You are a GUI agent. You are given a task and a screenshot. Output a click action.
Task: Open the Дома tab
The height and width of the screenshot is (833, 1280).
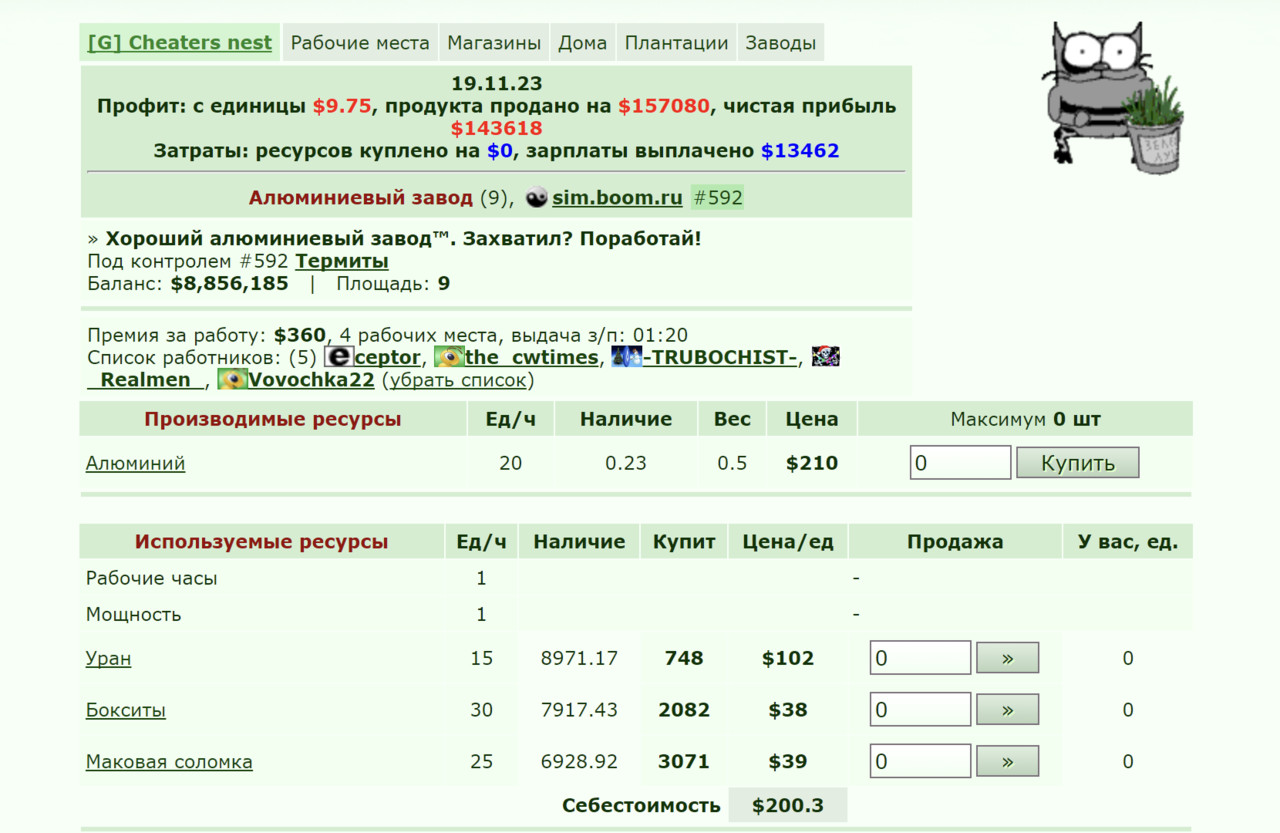(583, 43)
